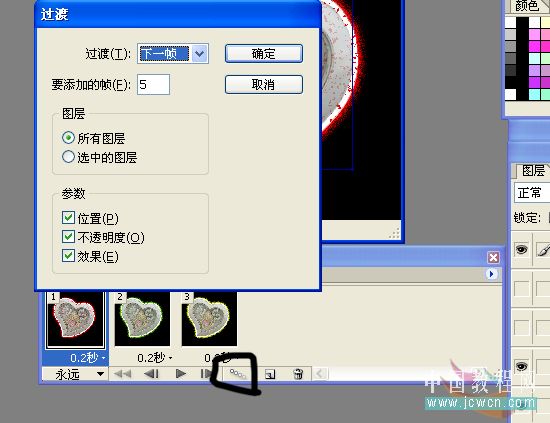Click the duplicate current frame icon

[x=270, y=374]
